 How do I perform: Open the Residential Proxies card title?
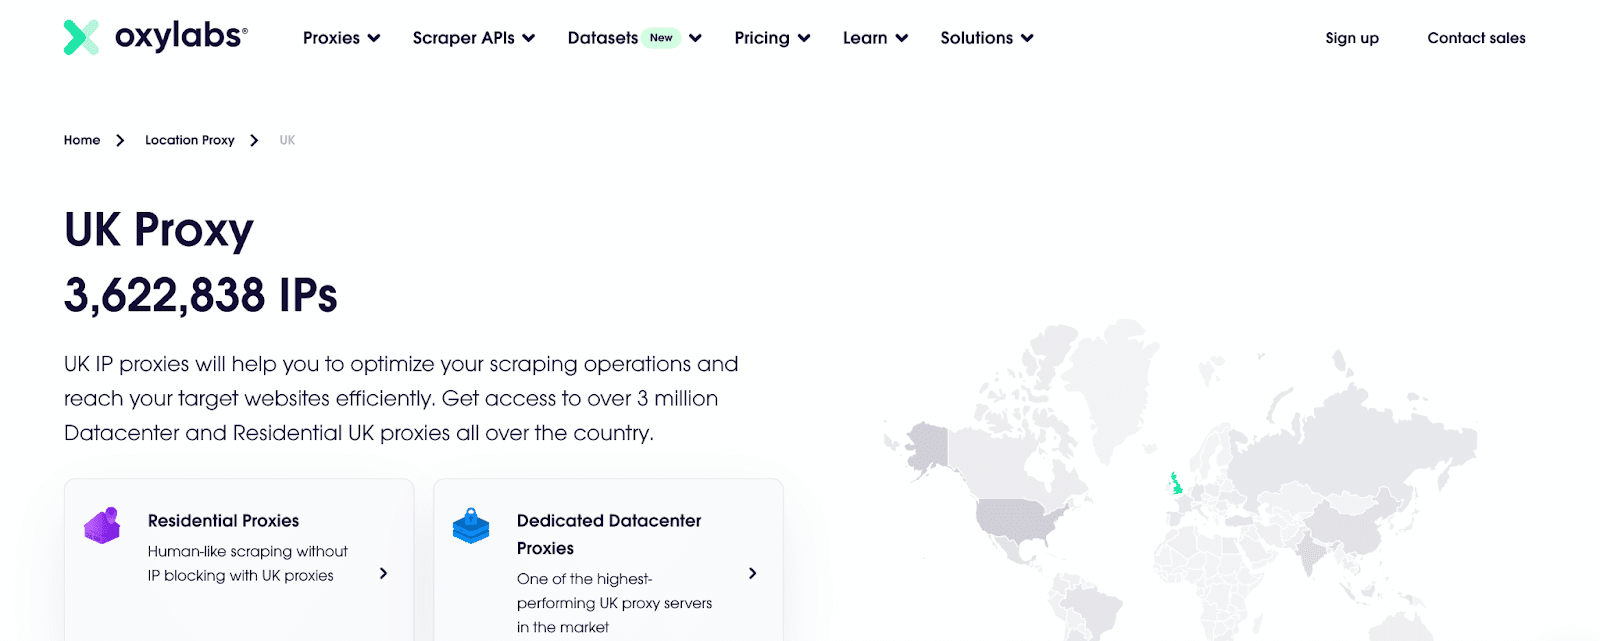tap(223, 521)
